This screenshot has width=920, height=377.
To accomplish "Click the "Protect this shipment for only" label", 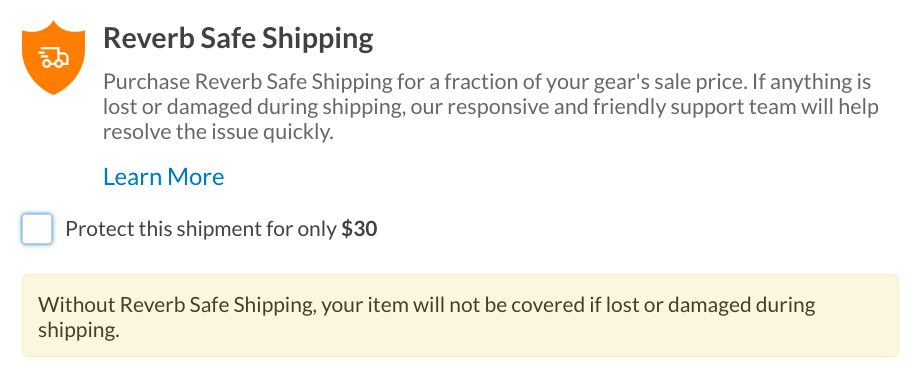I will (x=201, y=229).
